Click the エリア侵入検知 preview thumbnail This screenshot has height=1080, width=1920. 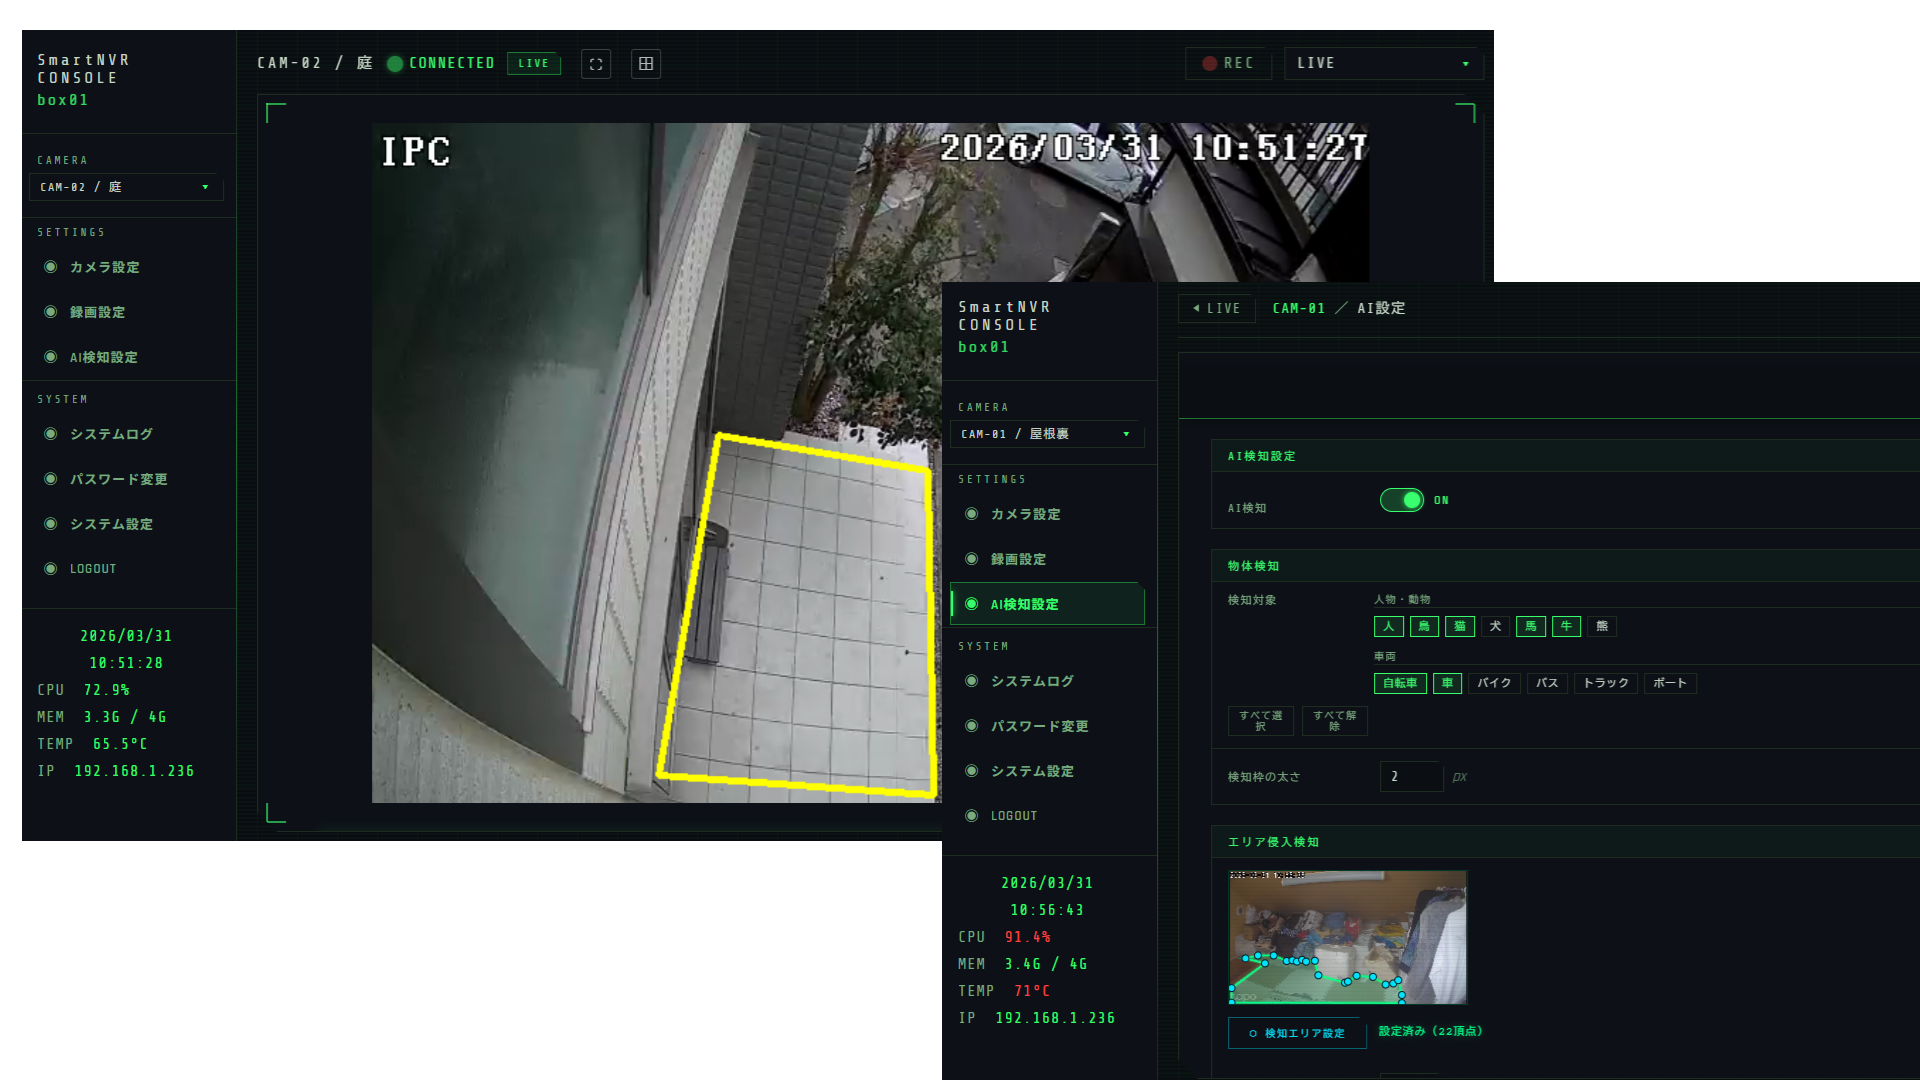pos(1347,937)
